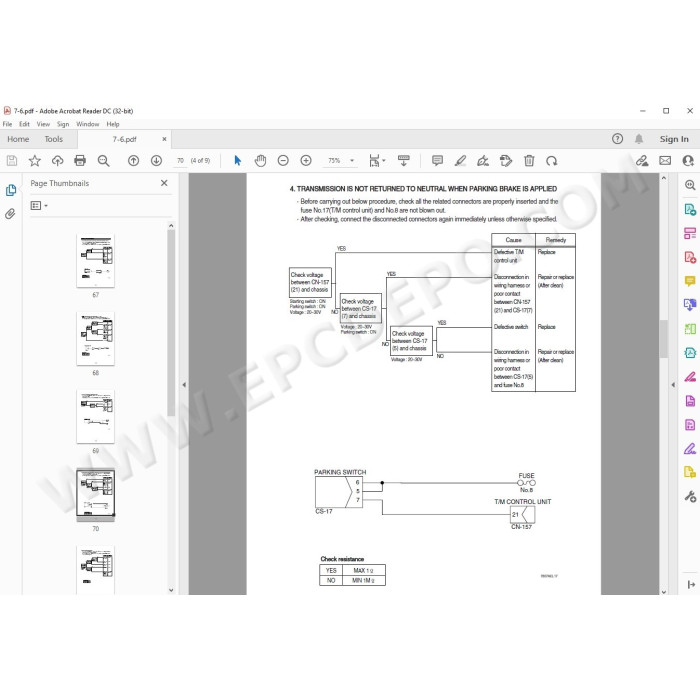The width and height of the screenshot is (700, 700).
Task: Click the stamp tool icon
Action: pos(506,161)
